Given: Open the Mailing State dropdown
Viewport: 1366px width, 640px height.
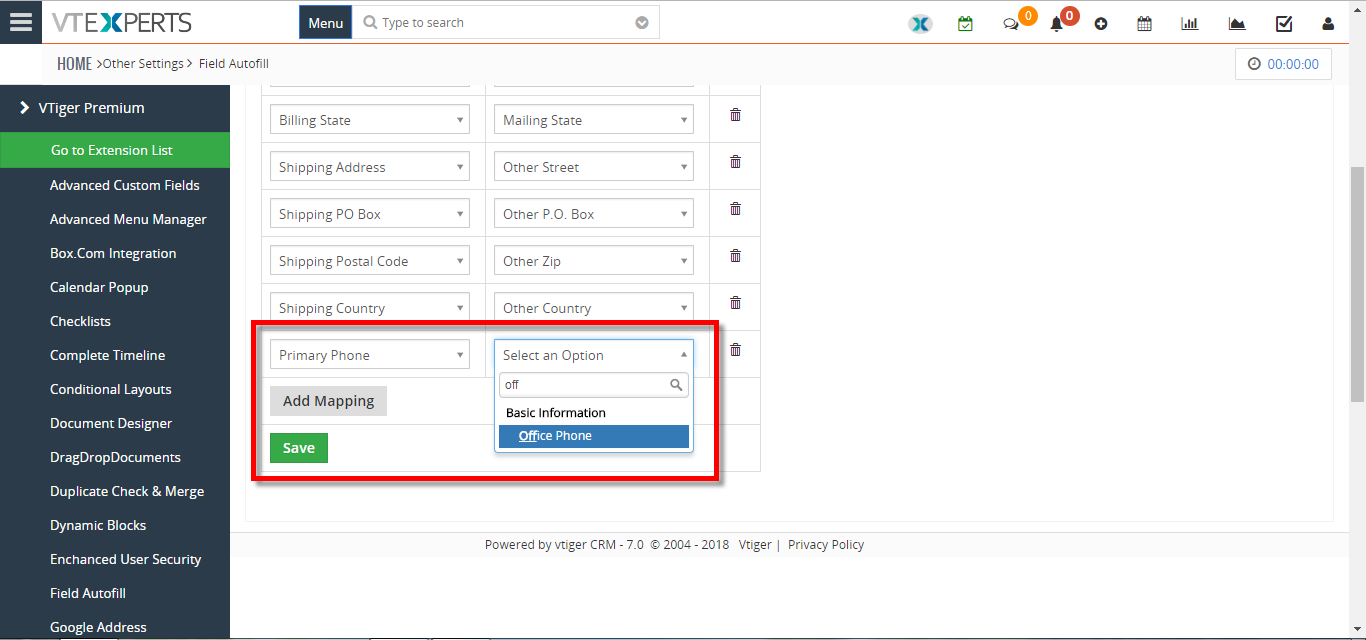Looking at the screenshot, I should pos(594,120).
